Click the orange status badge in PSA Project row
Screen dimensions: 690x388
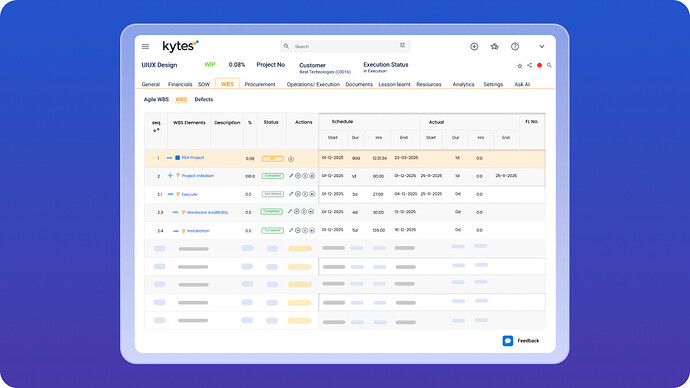click(272, 158)
